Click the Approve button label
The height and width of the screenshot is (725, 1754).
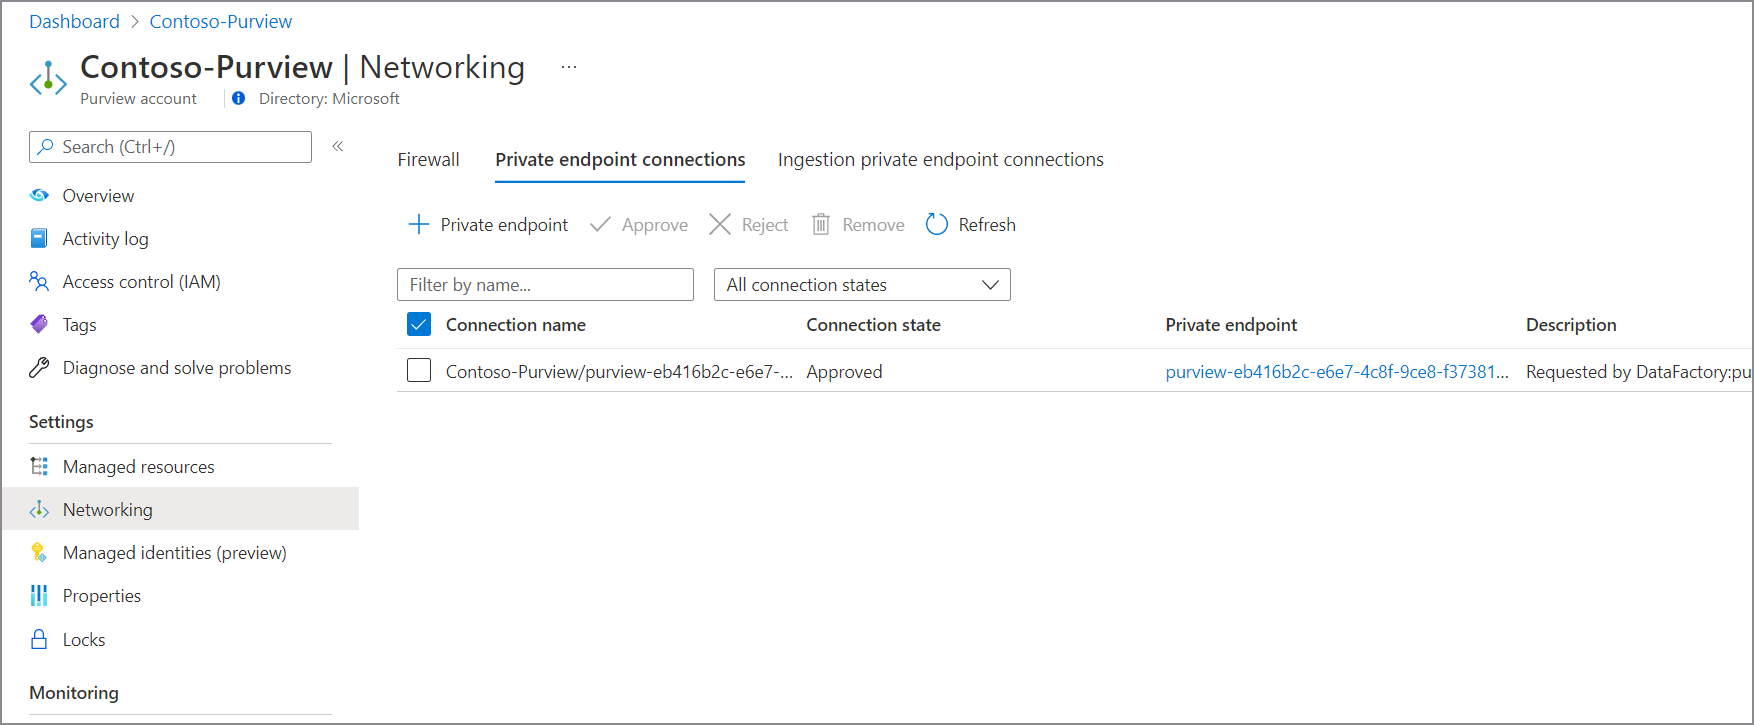pos(655,224)
